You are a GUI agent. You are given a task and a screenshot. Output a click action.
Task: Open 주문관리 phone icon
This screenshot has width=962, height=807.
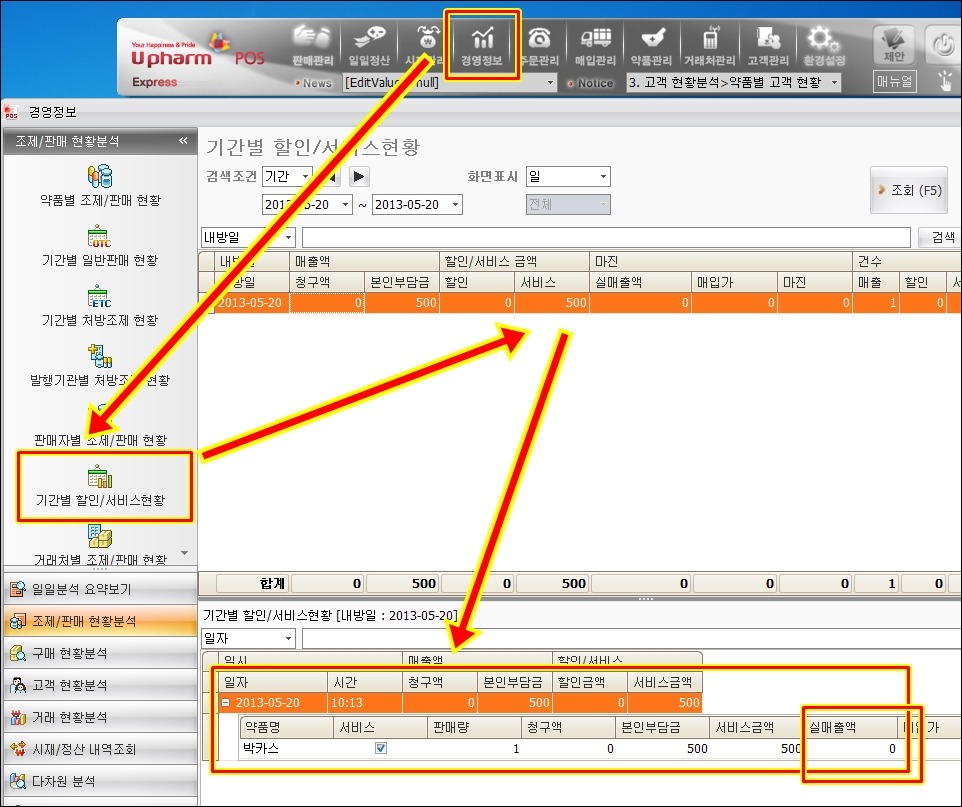(x=539, y=45)
